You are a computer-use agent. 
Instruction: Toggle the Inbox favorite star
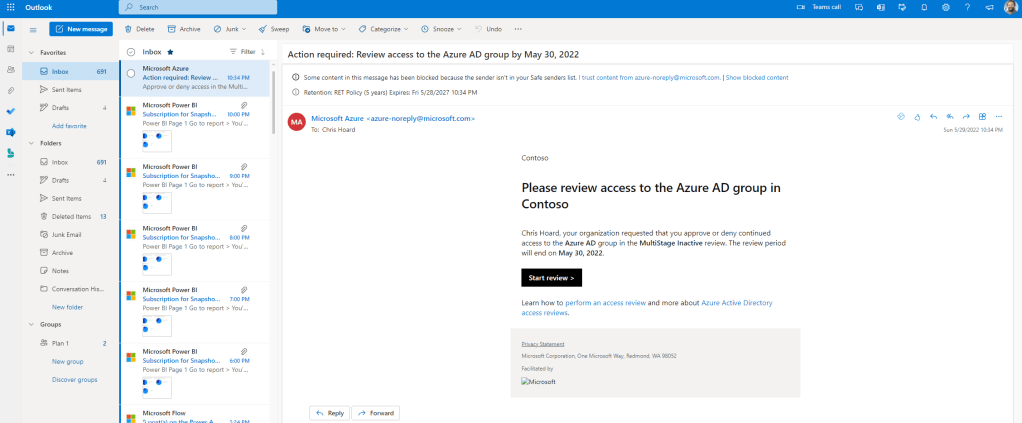[x=170, y=51]
